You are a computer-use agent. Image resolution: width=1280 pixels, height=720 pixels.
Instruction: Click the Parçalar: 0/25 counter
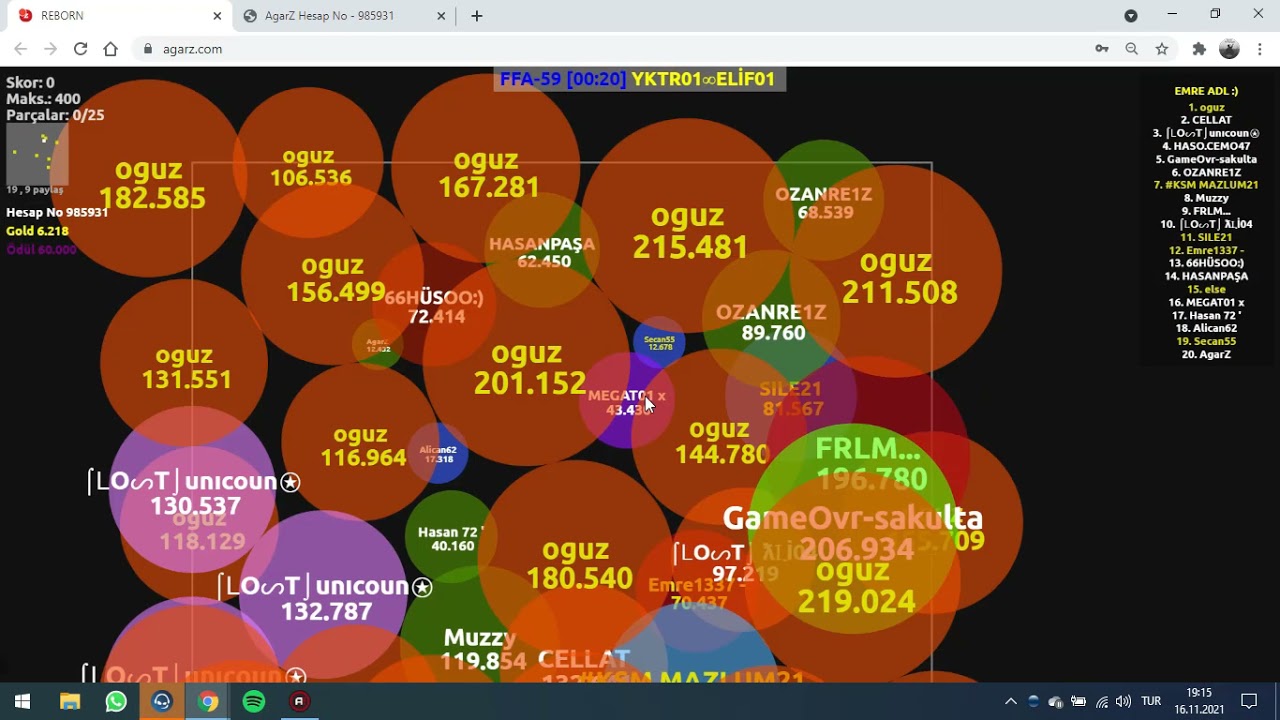tap(55, 115)
